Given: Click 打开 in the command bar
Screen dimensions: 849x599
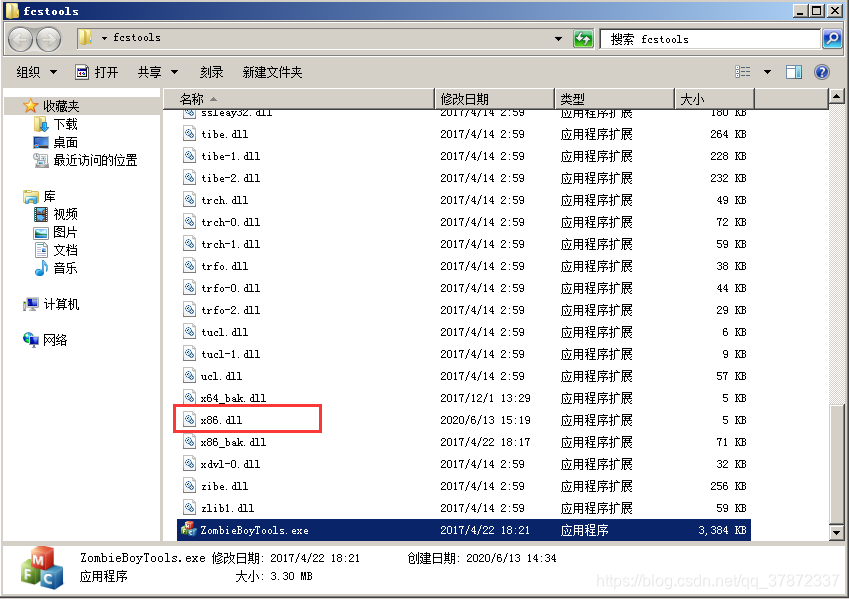Looking at the screenshot, I should click(105, 71).
